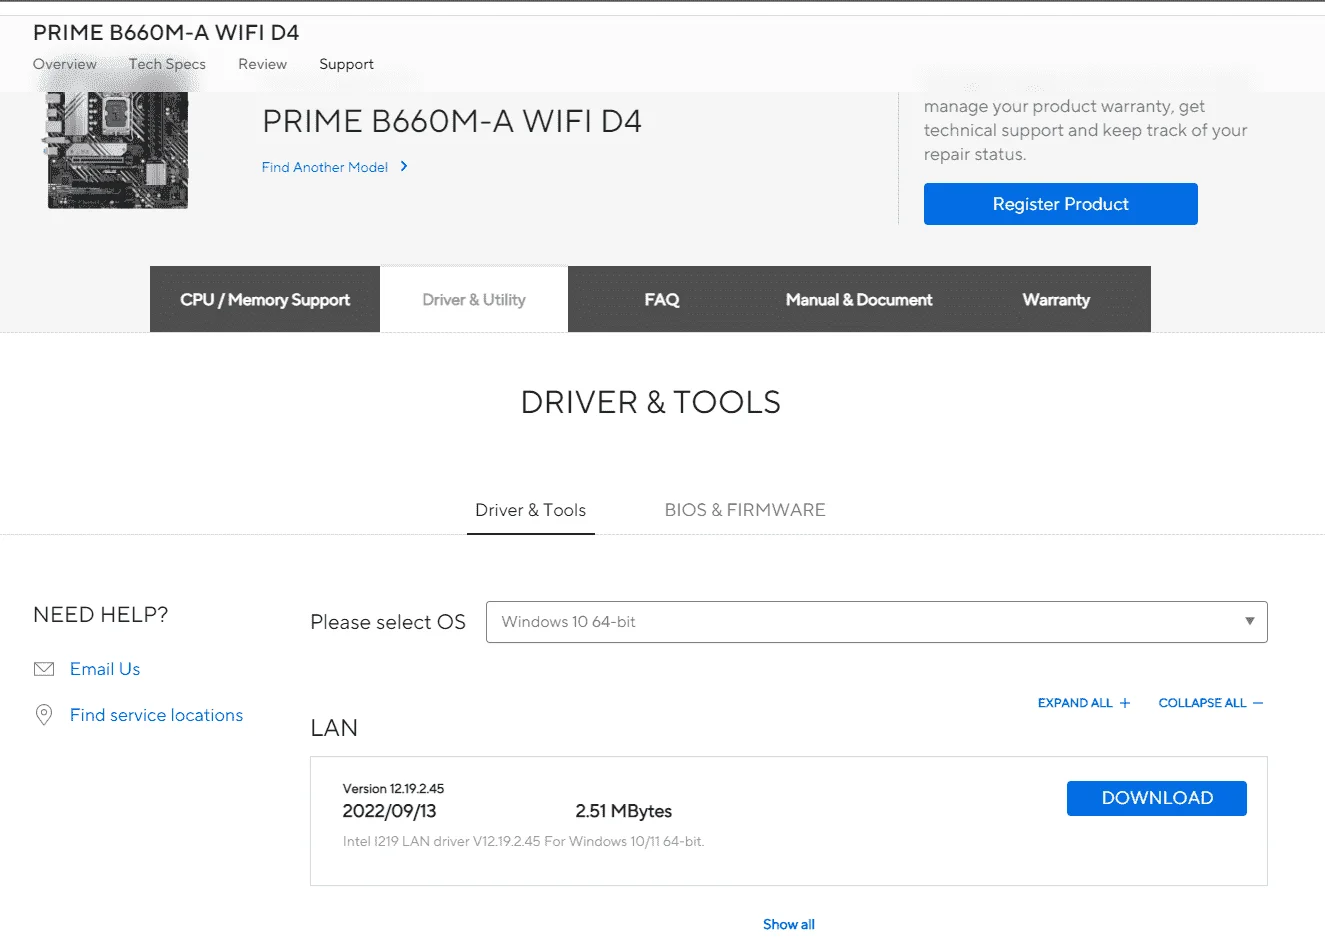Switch to BIOS & FIRMWARE sub-tab
The width and height of the screenshot is (1325, 943).
tap(745, 510)
